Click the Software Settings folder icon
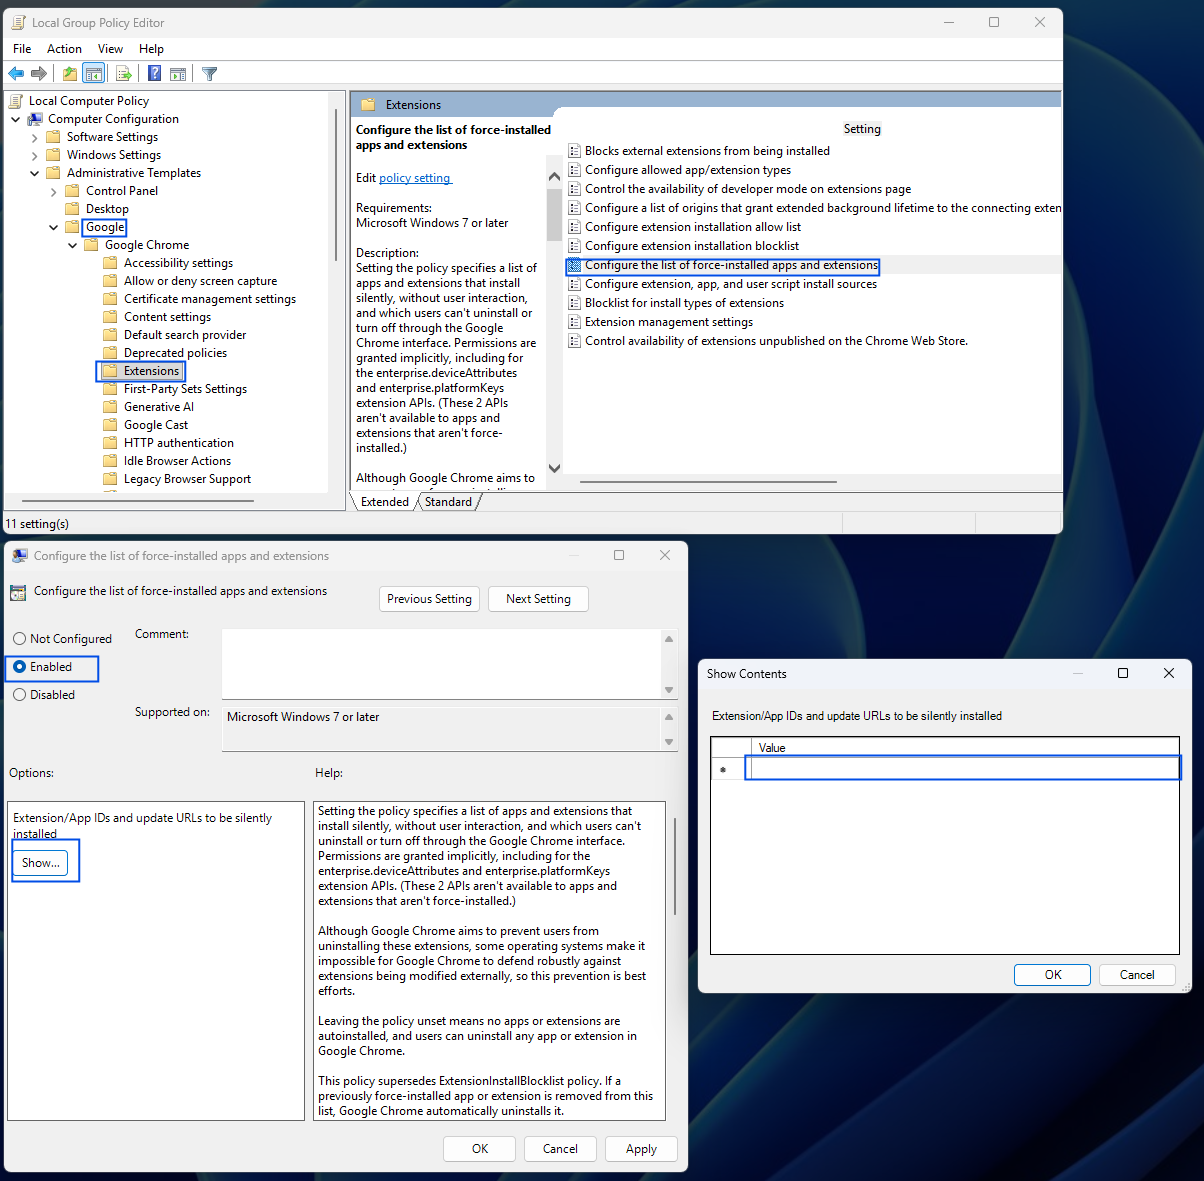The image size is (1204, 1181). click(53, 136)
